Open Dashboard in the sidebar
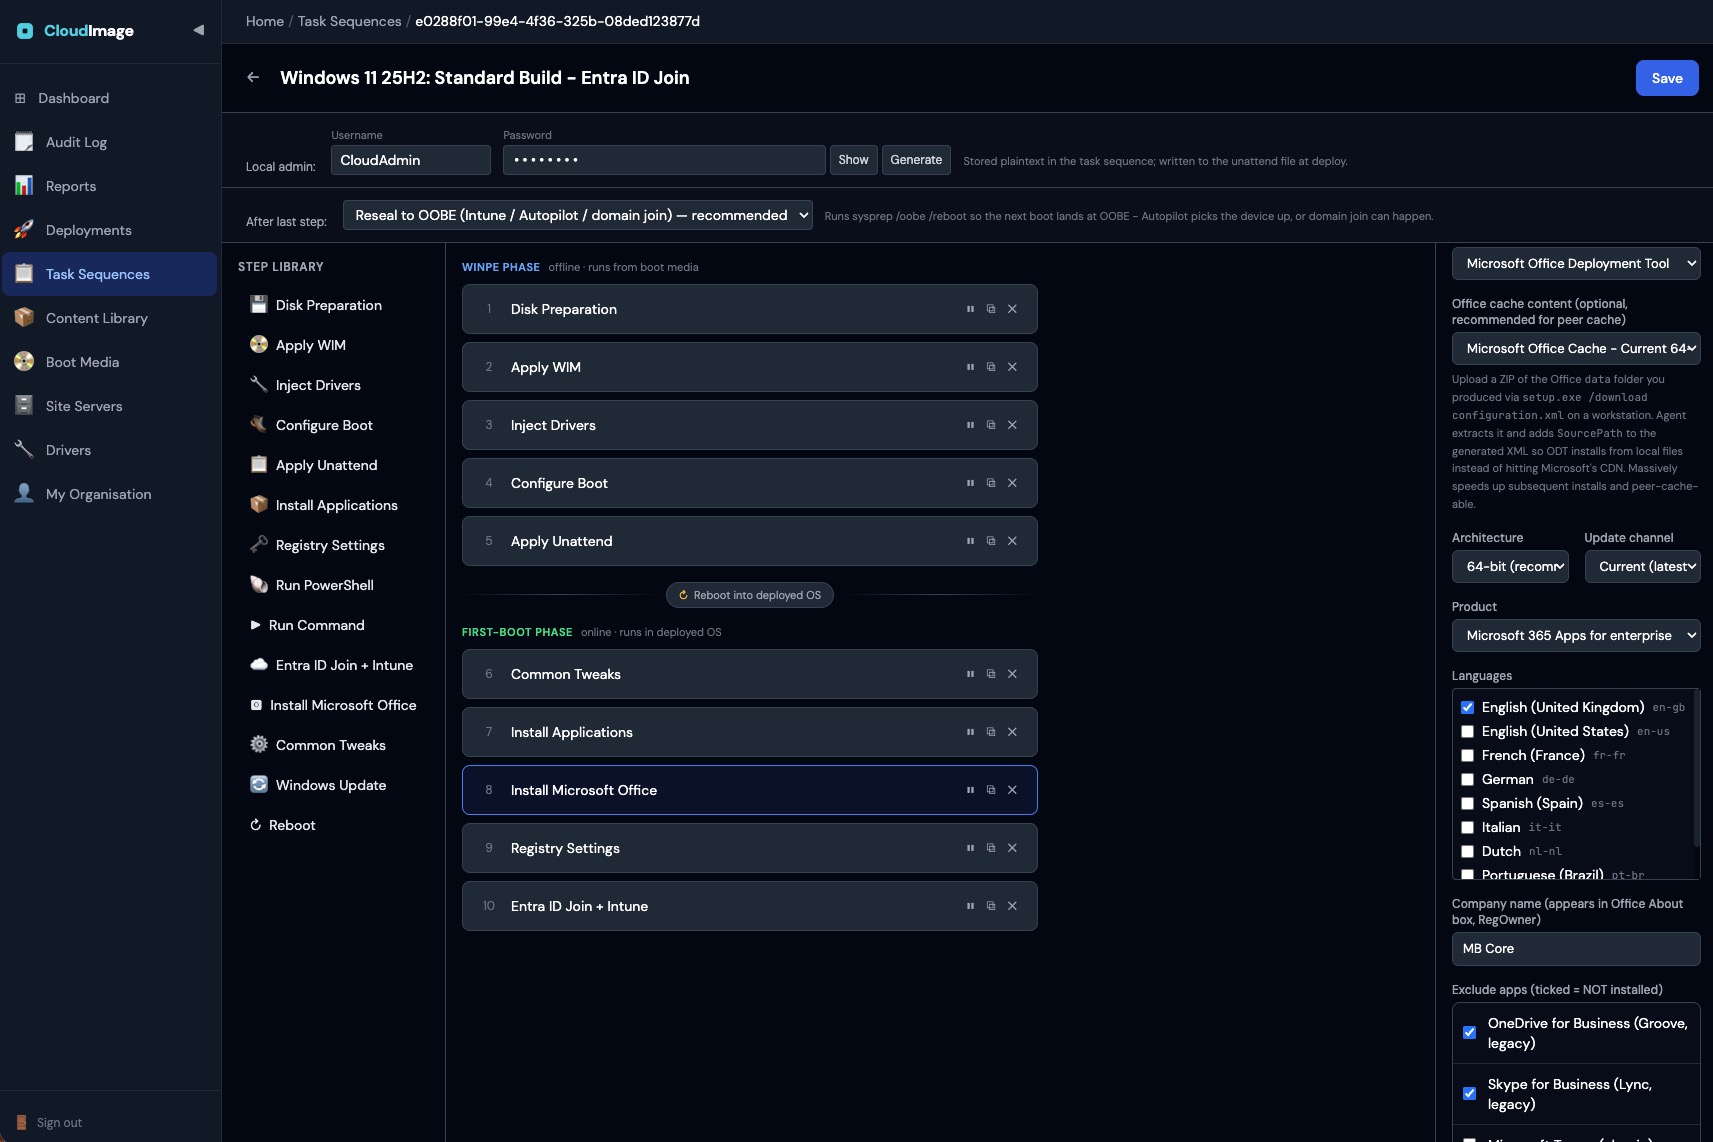Image resolution: width=1713 pixels, height=1142 pixels. click(109, 98)
